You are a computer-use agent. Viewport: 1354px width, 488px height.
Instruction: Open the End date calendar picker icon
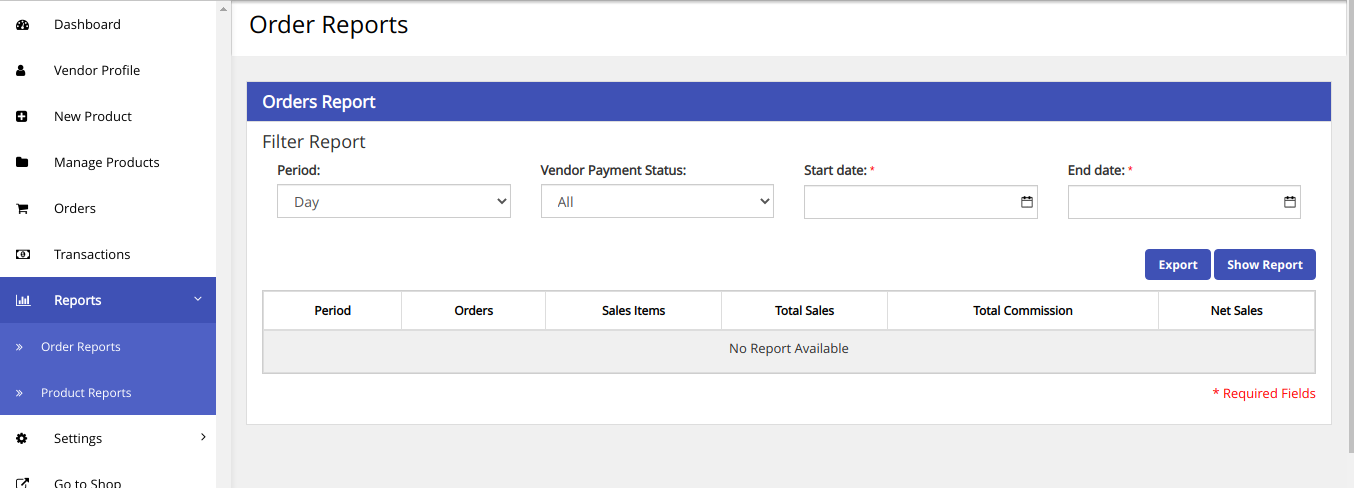pos(1289,202)
